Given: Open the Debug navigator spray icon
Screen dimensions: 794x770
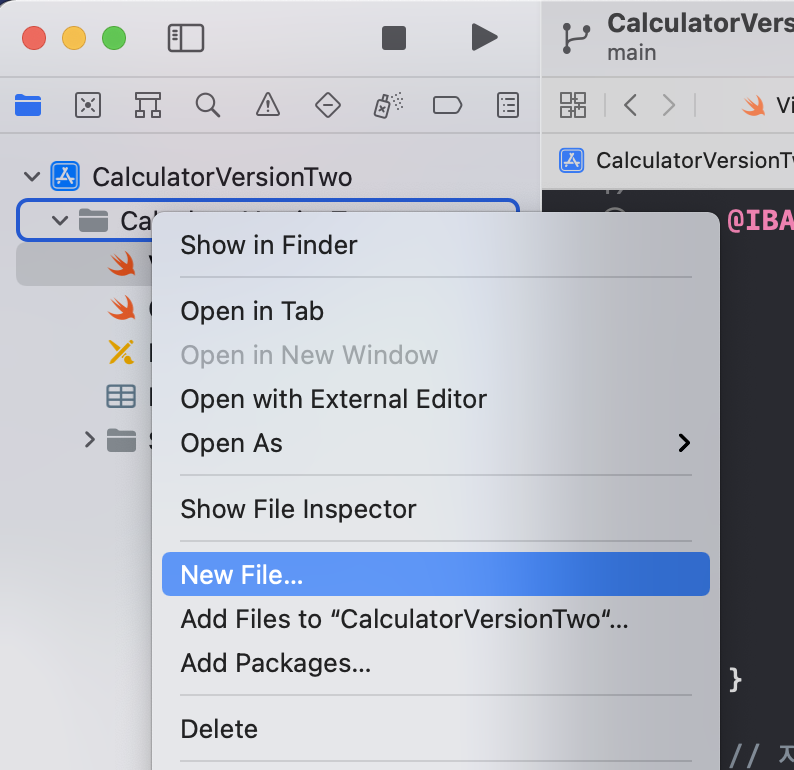Looking at the screenshot, I should (x=388, y=105).
